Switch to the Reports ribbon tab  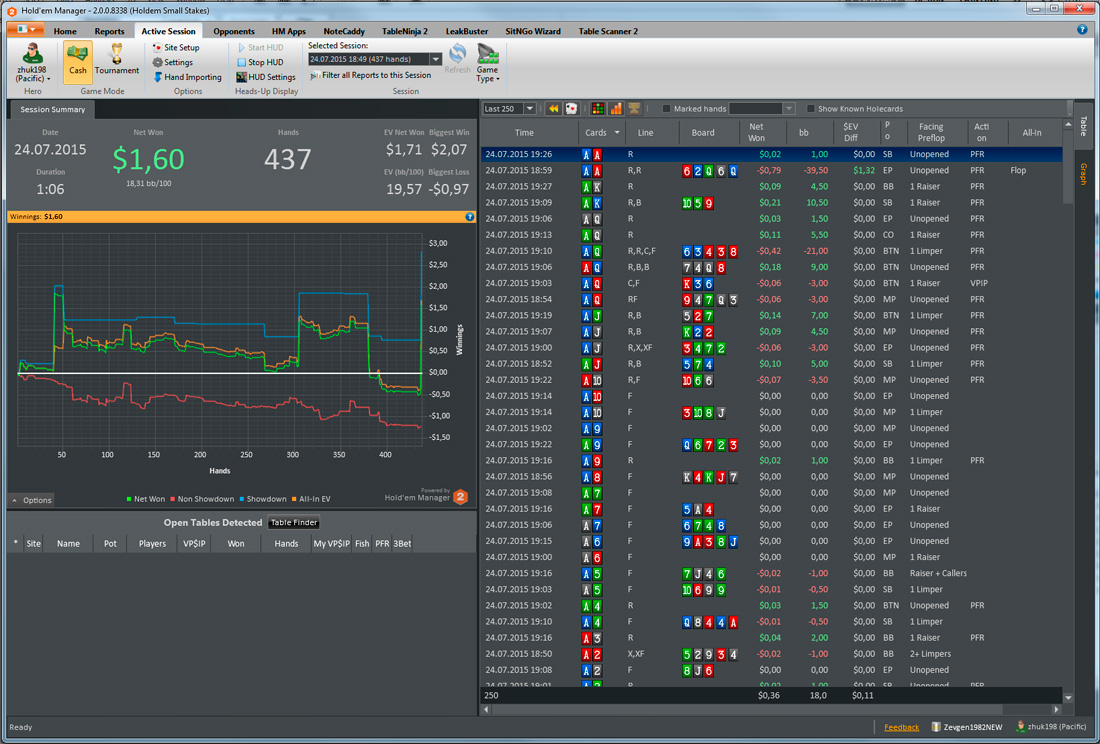pyautogui.click(x=109, y=31)
